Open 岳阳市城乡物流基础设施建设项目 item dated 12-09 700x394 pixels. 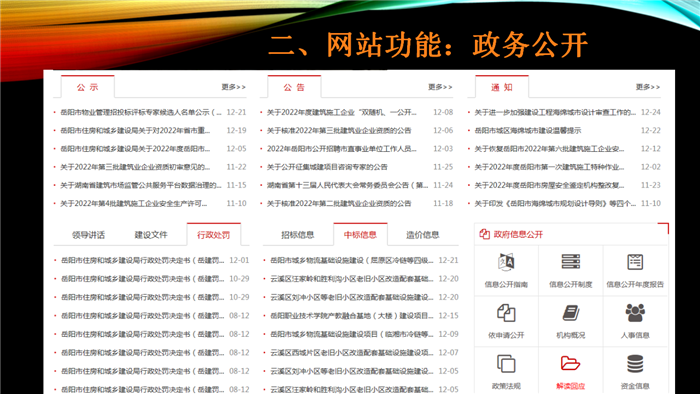point(352,334)
